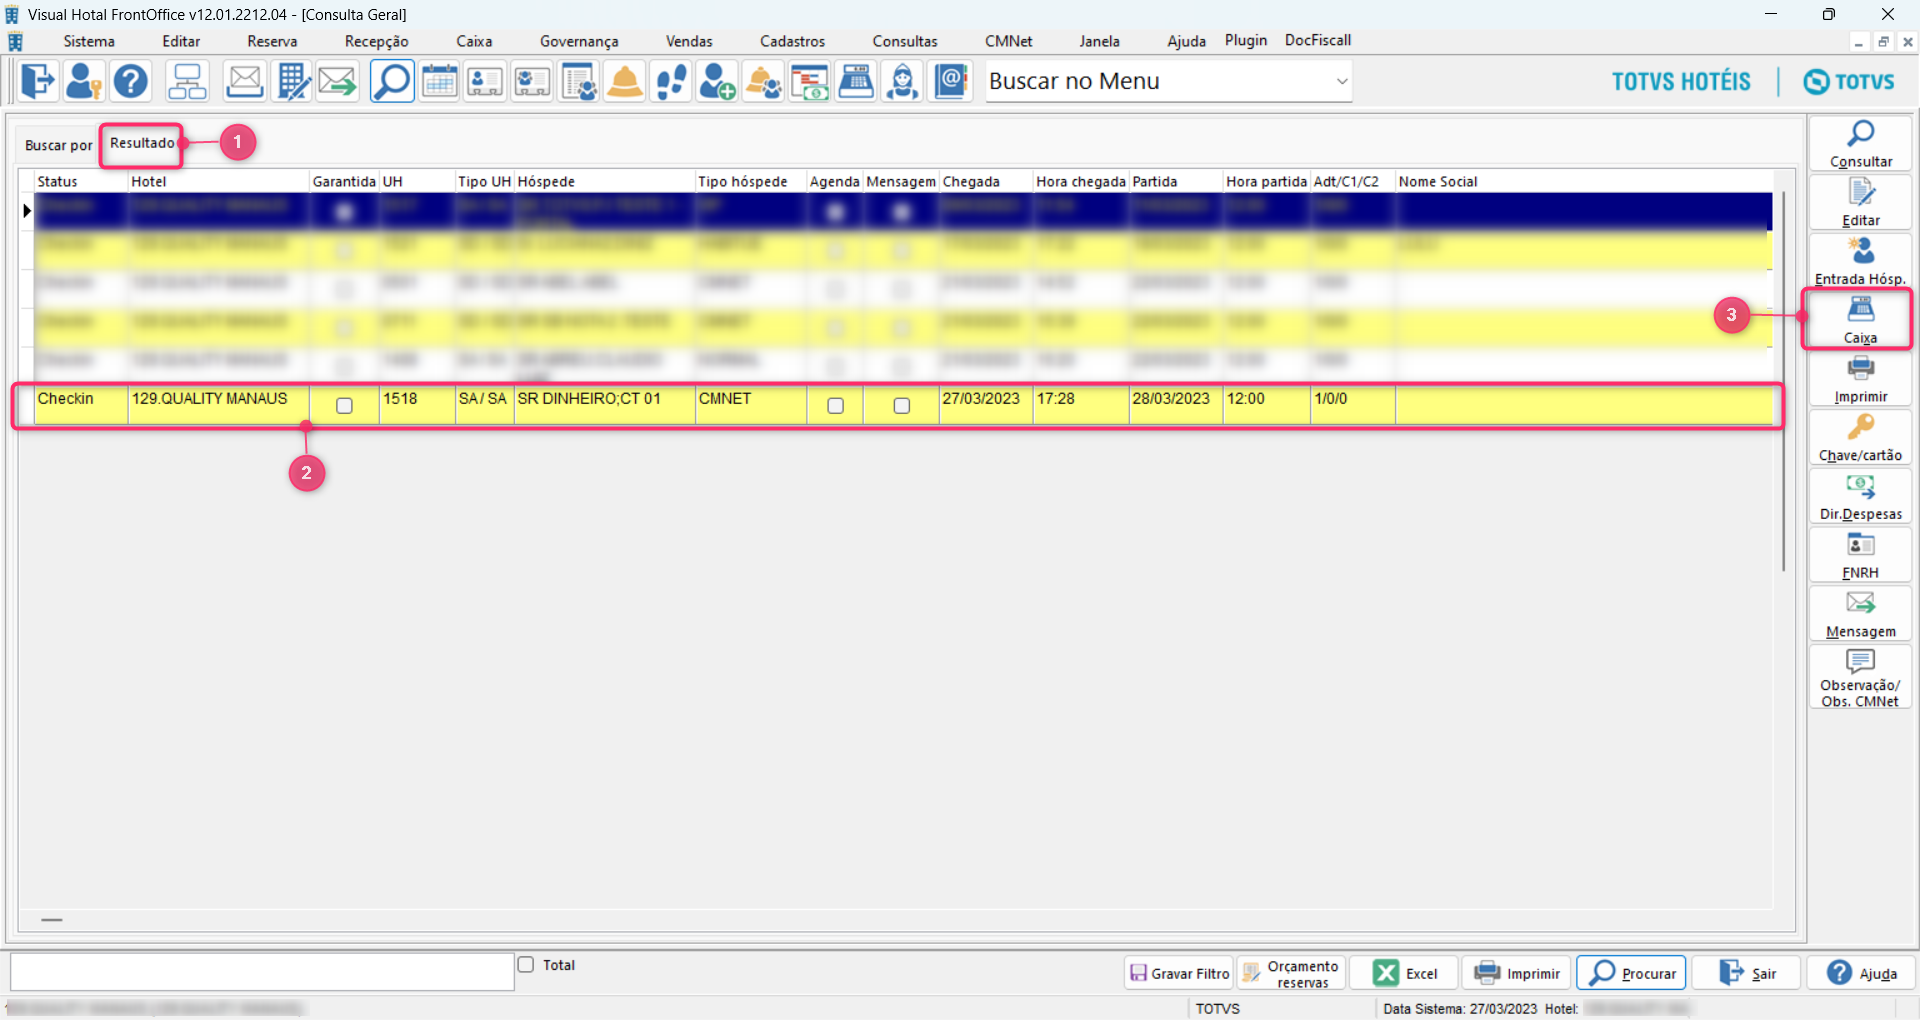Click the Orçamento reservas button

(x=1291, y=973)
